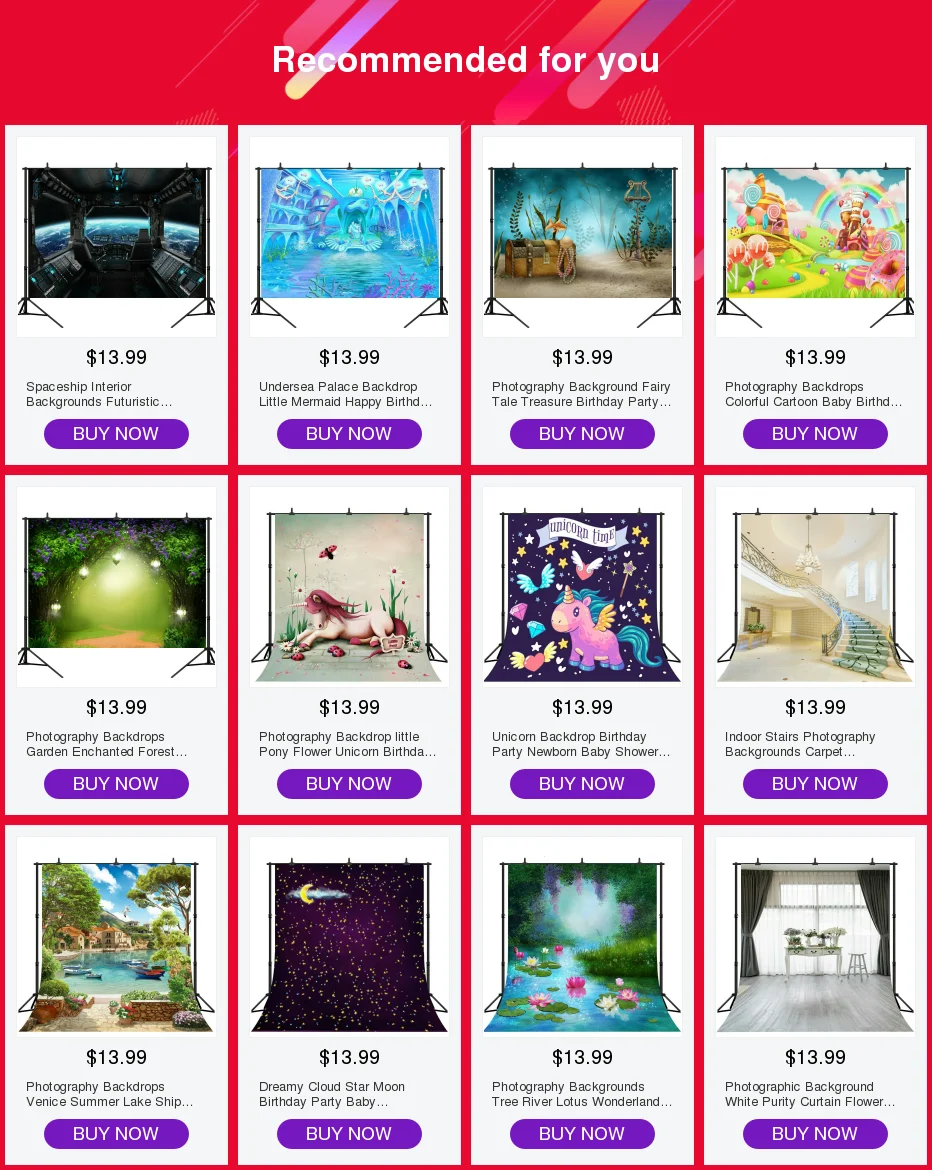Open the Enchanted Forest garden backdrop image
The width and height of the screenshot is (932, 1170).
(x=116, y=586)
